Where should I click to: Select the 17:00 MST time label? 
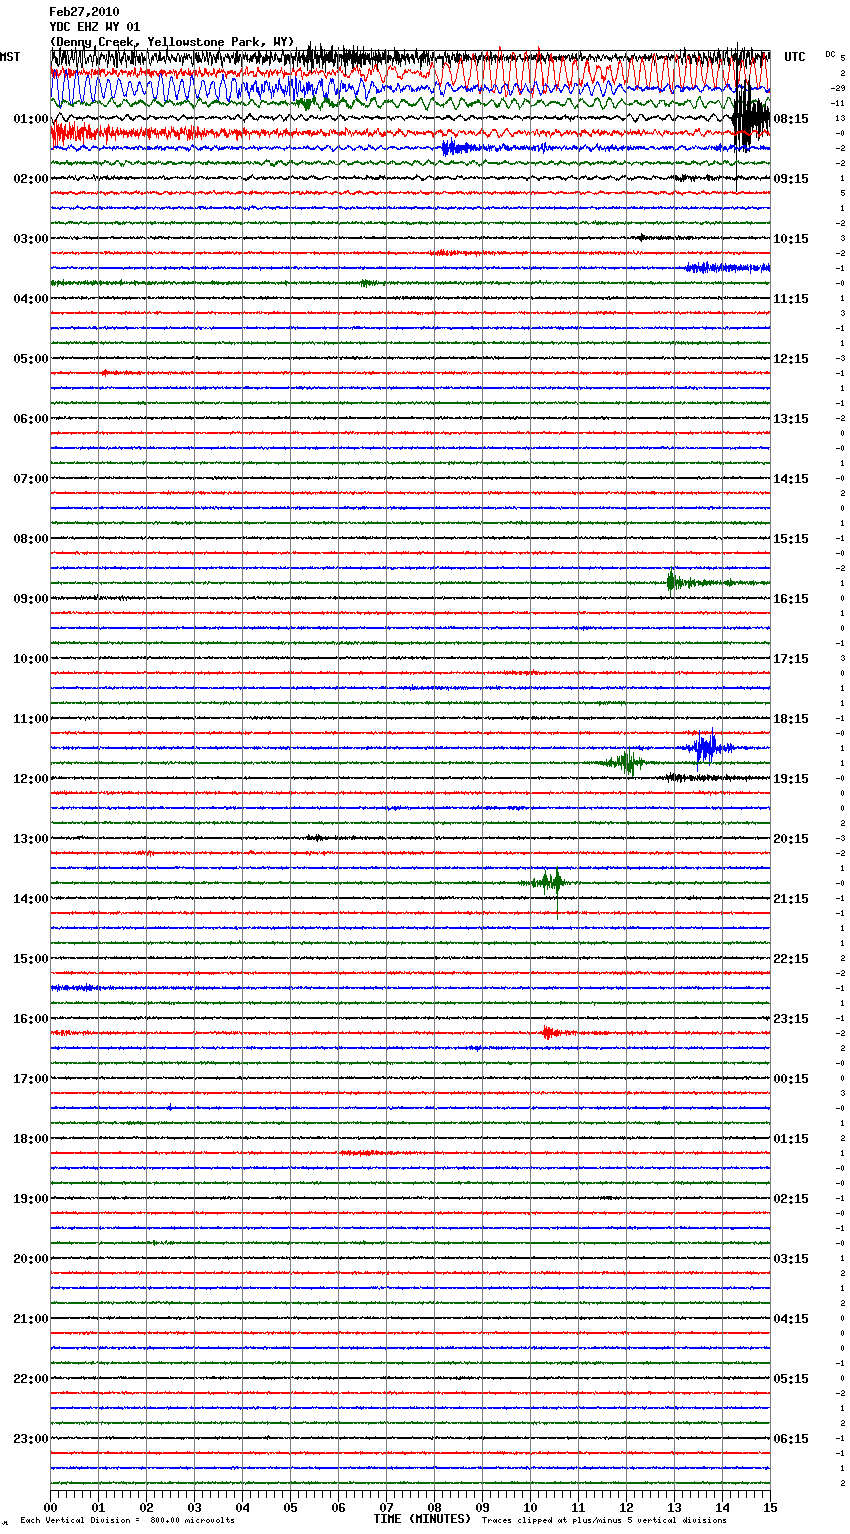[31, 1079]
